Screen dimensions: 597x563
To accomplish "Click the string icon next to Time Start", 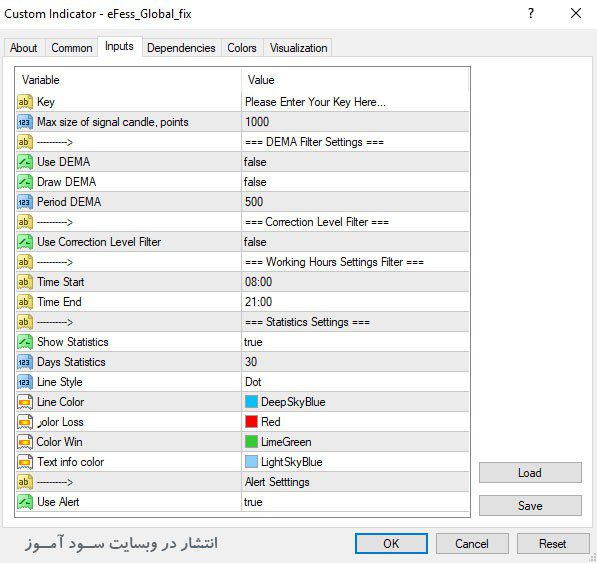I will pos(24,282).
